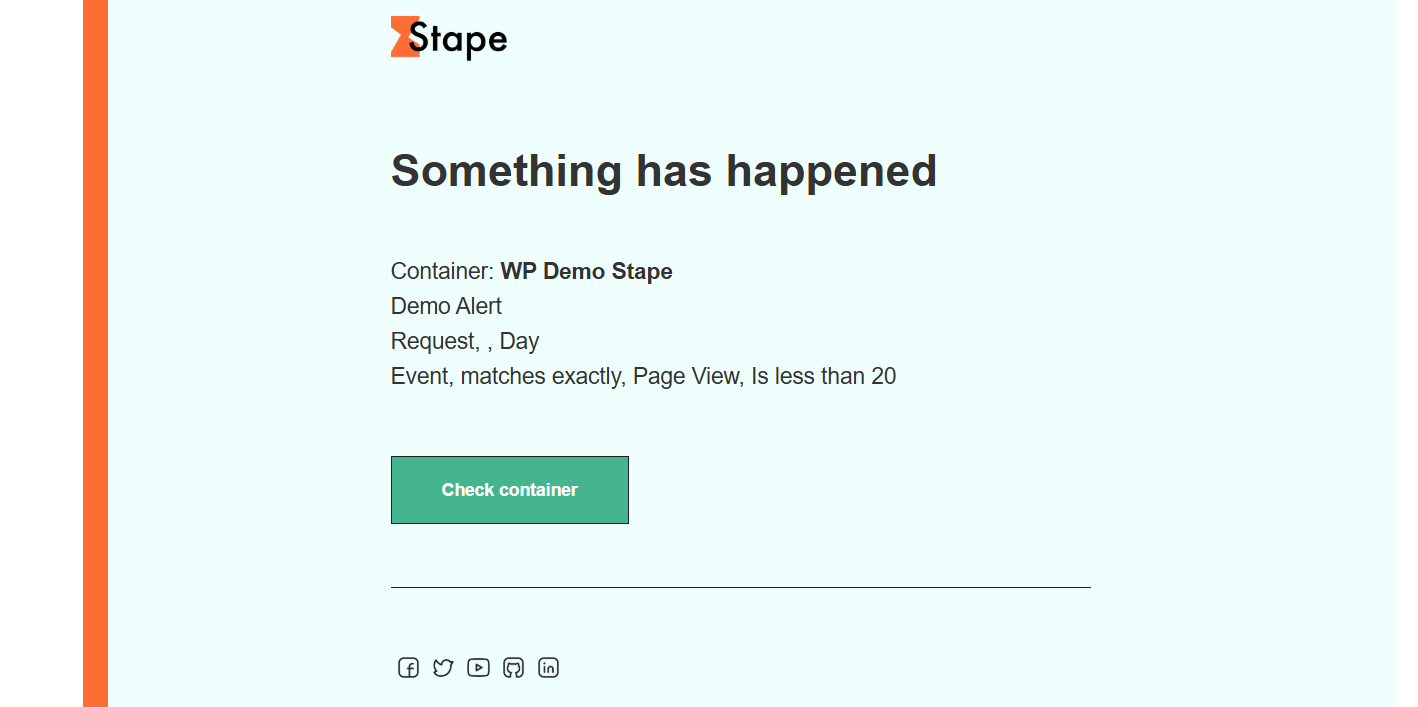Image resolution: width=1418 pixels, height=707 pixels.
Task: Click the "Something has happened" heading
Action: pyautogui.click(x=664, y=171)
